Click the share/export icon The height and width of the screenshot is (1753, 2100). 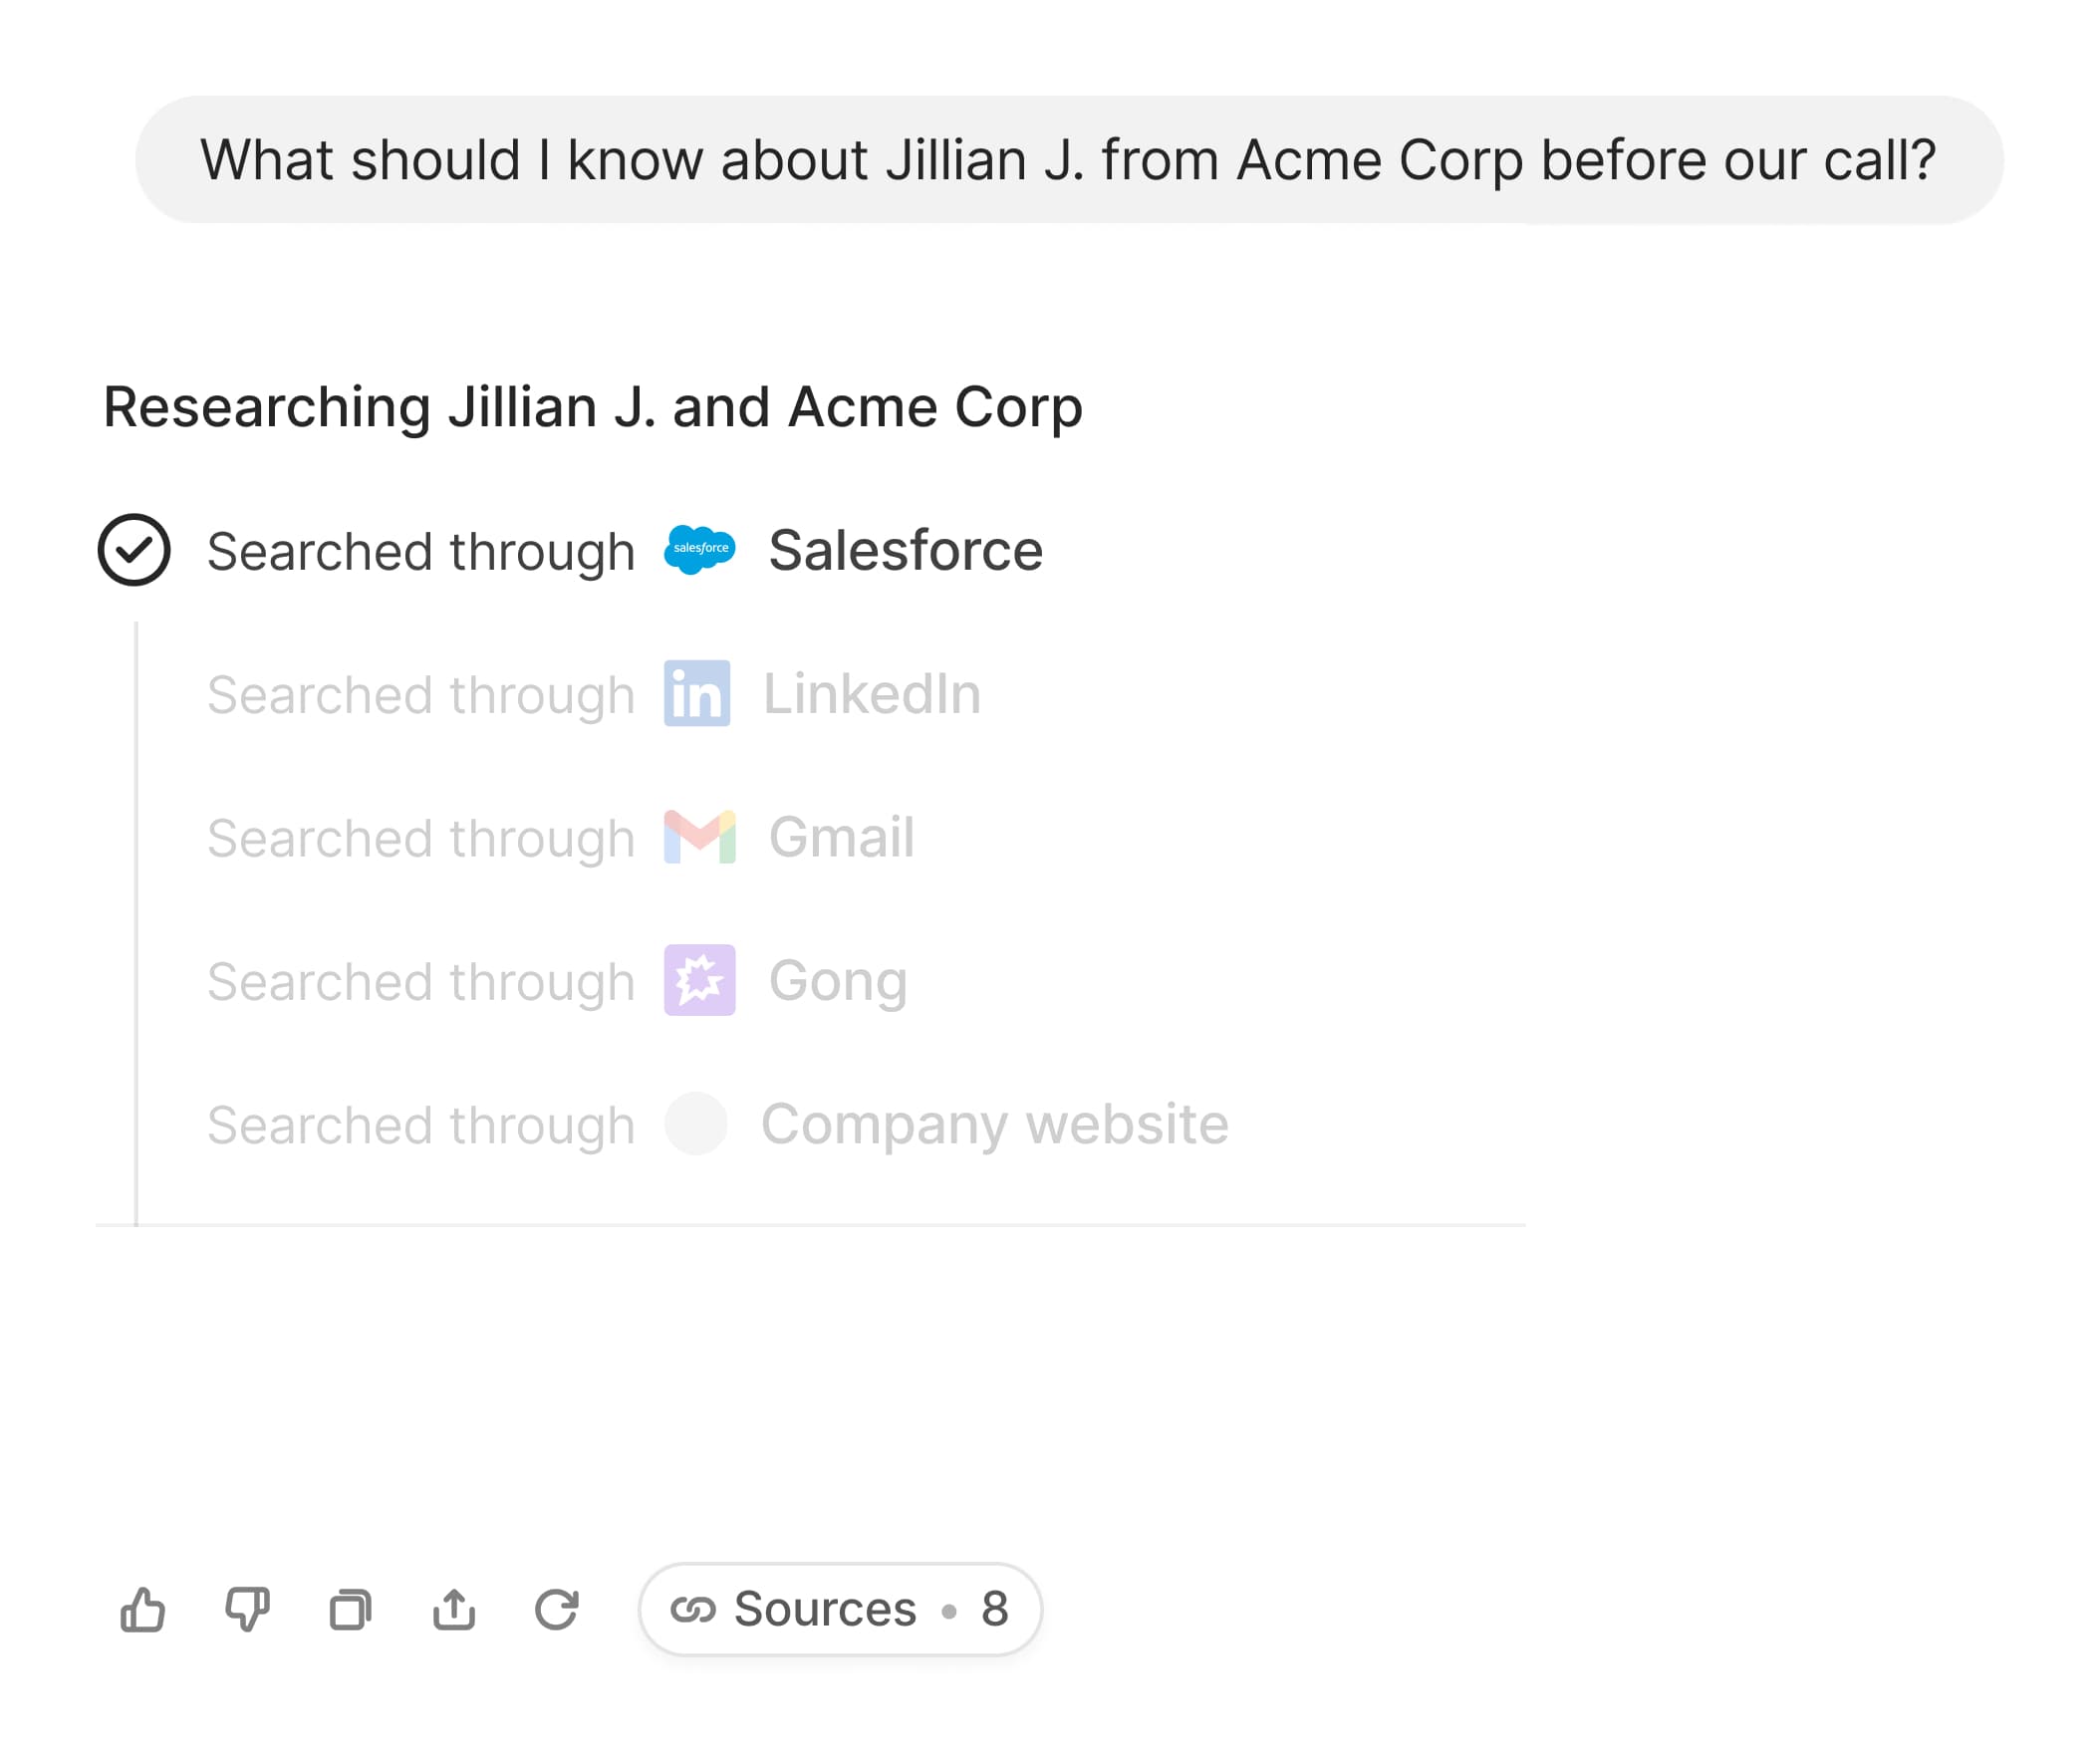[454, 1610]
